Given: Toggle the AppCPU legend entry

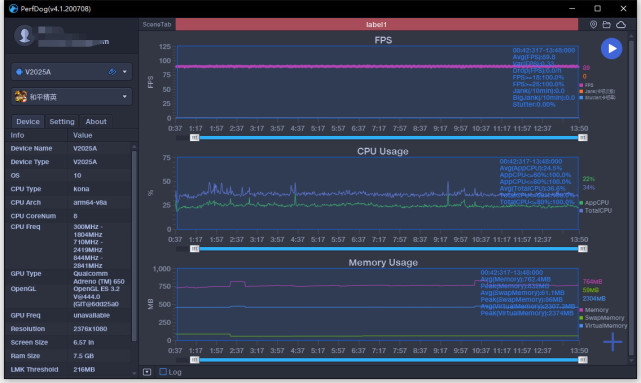Looking at the screenshot, I should click(594, 203).
